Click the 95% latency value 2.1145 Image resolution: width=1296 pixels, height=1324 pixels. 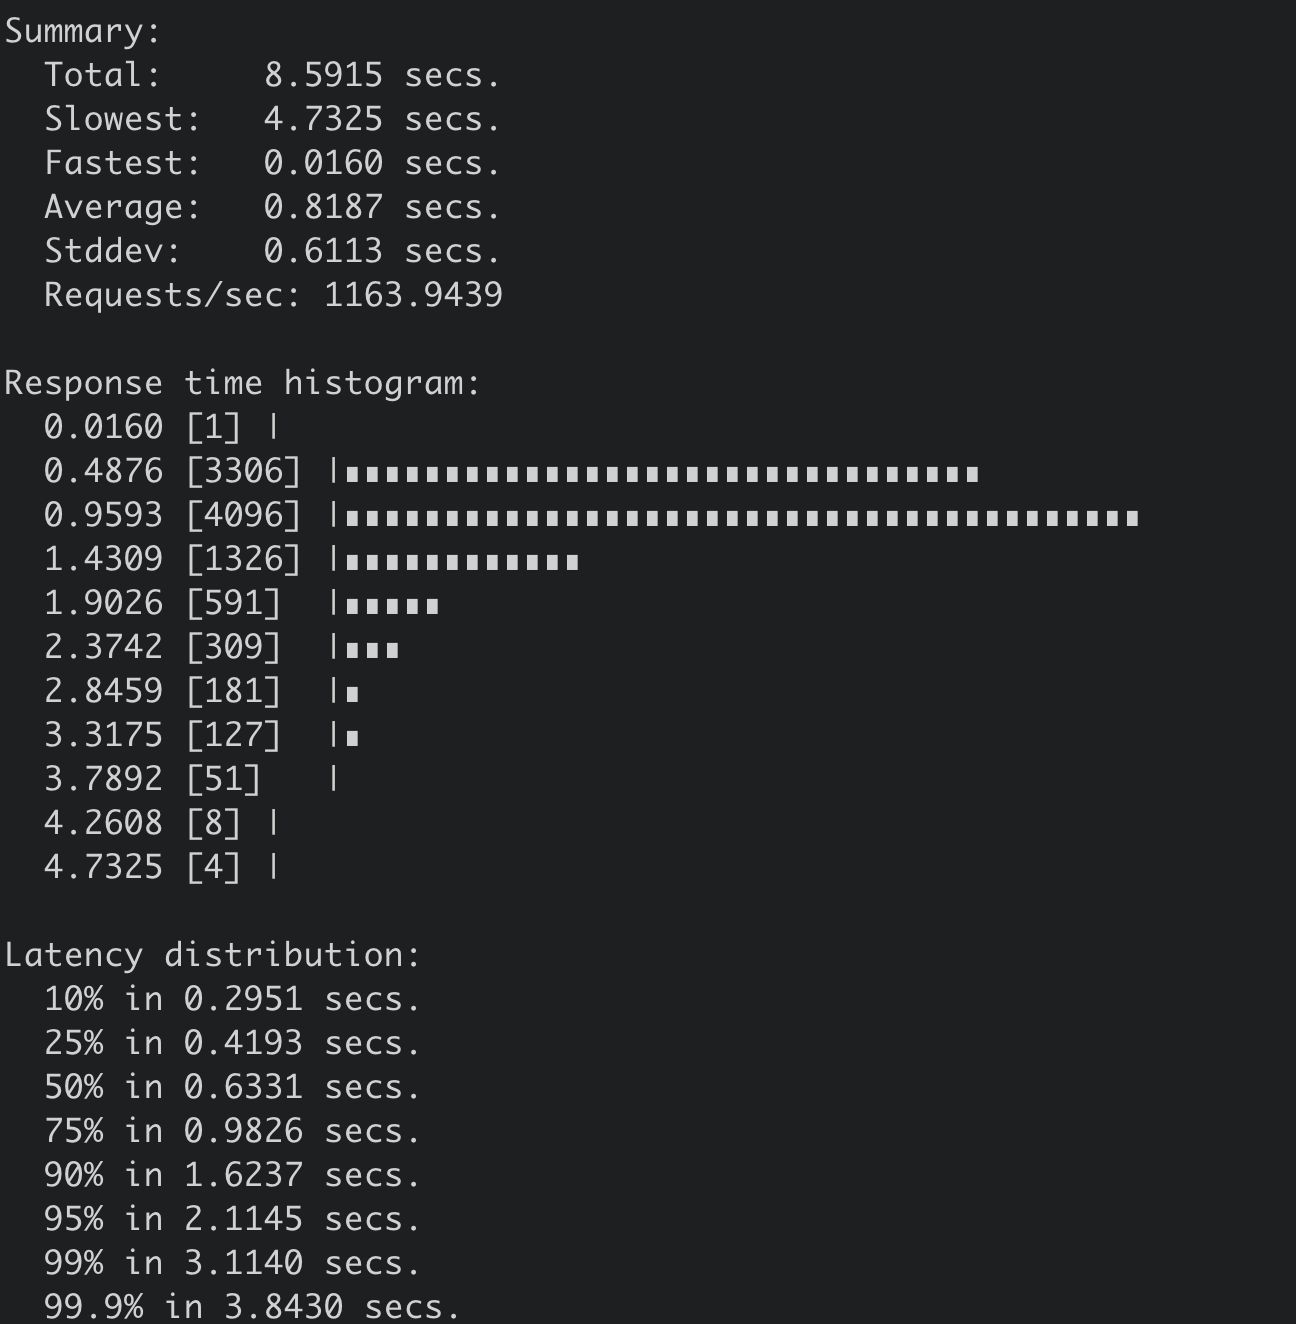(x=243, y=1219)
